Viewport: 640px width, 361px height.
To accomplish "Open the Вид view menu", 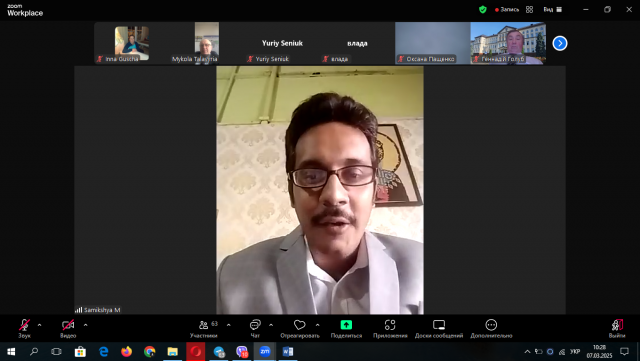I will [x=553, y=9].
